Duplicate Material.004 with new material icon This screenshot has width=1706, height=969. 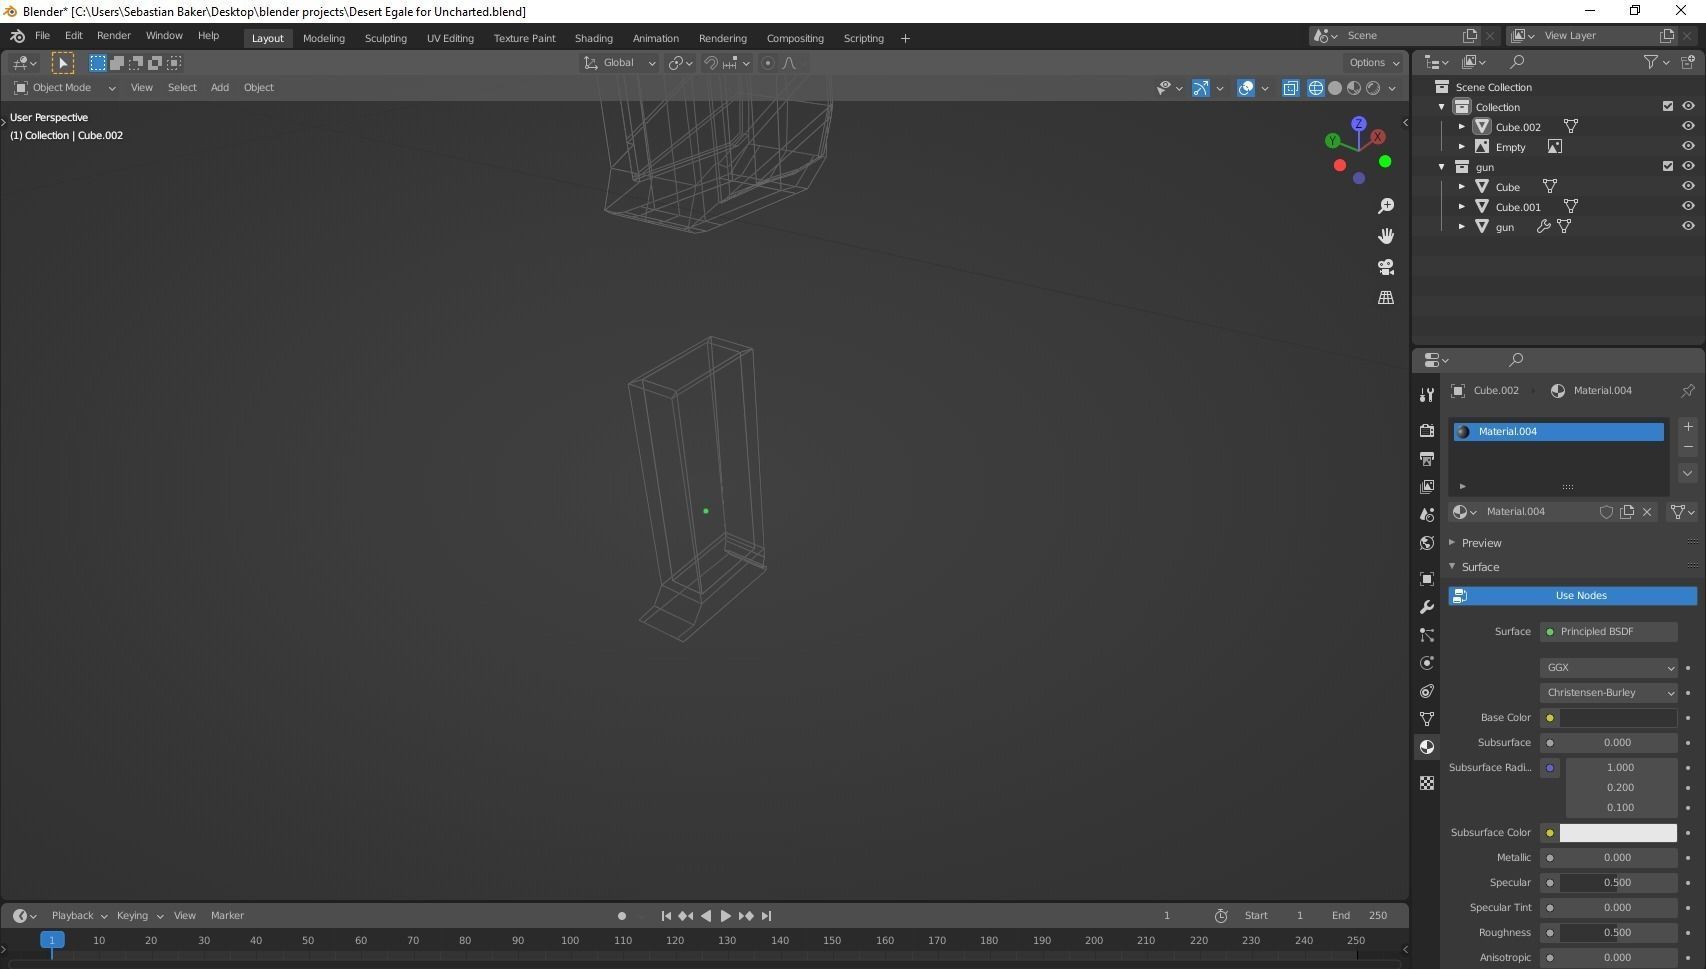tap(1627, 512)
